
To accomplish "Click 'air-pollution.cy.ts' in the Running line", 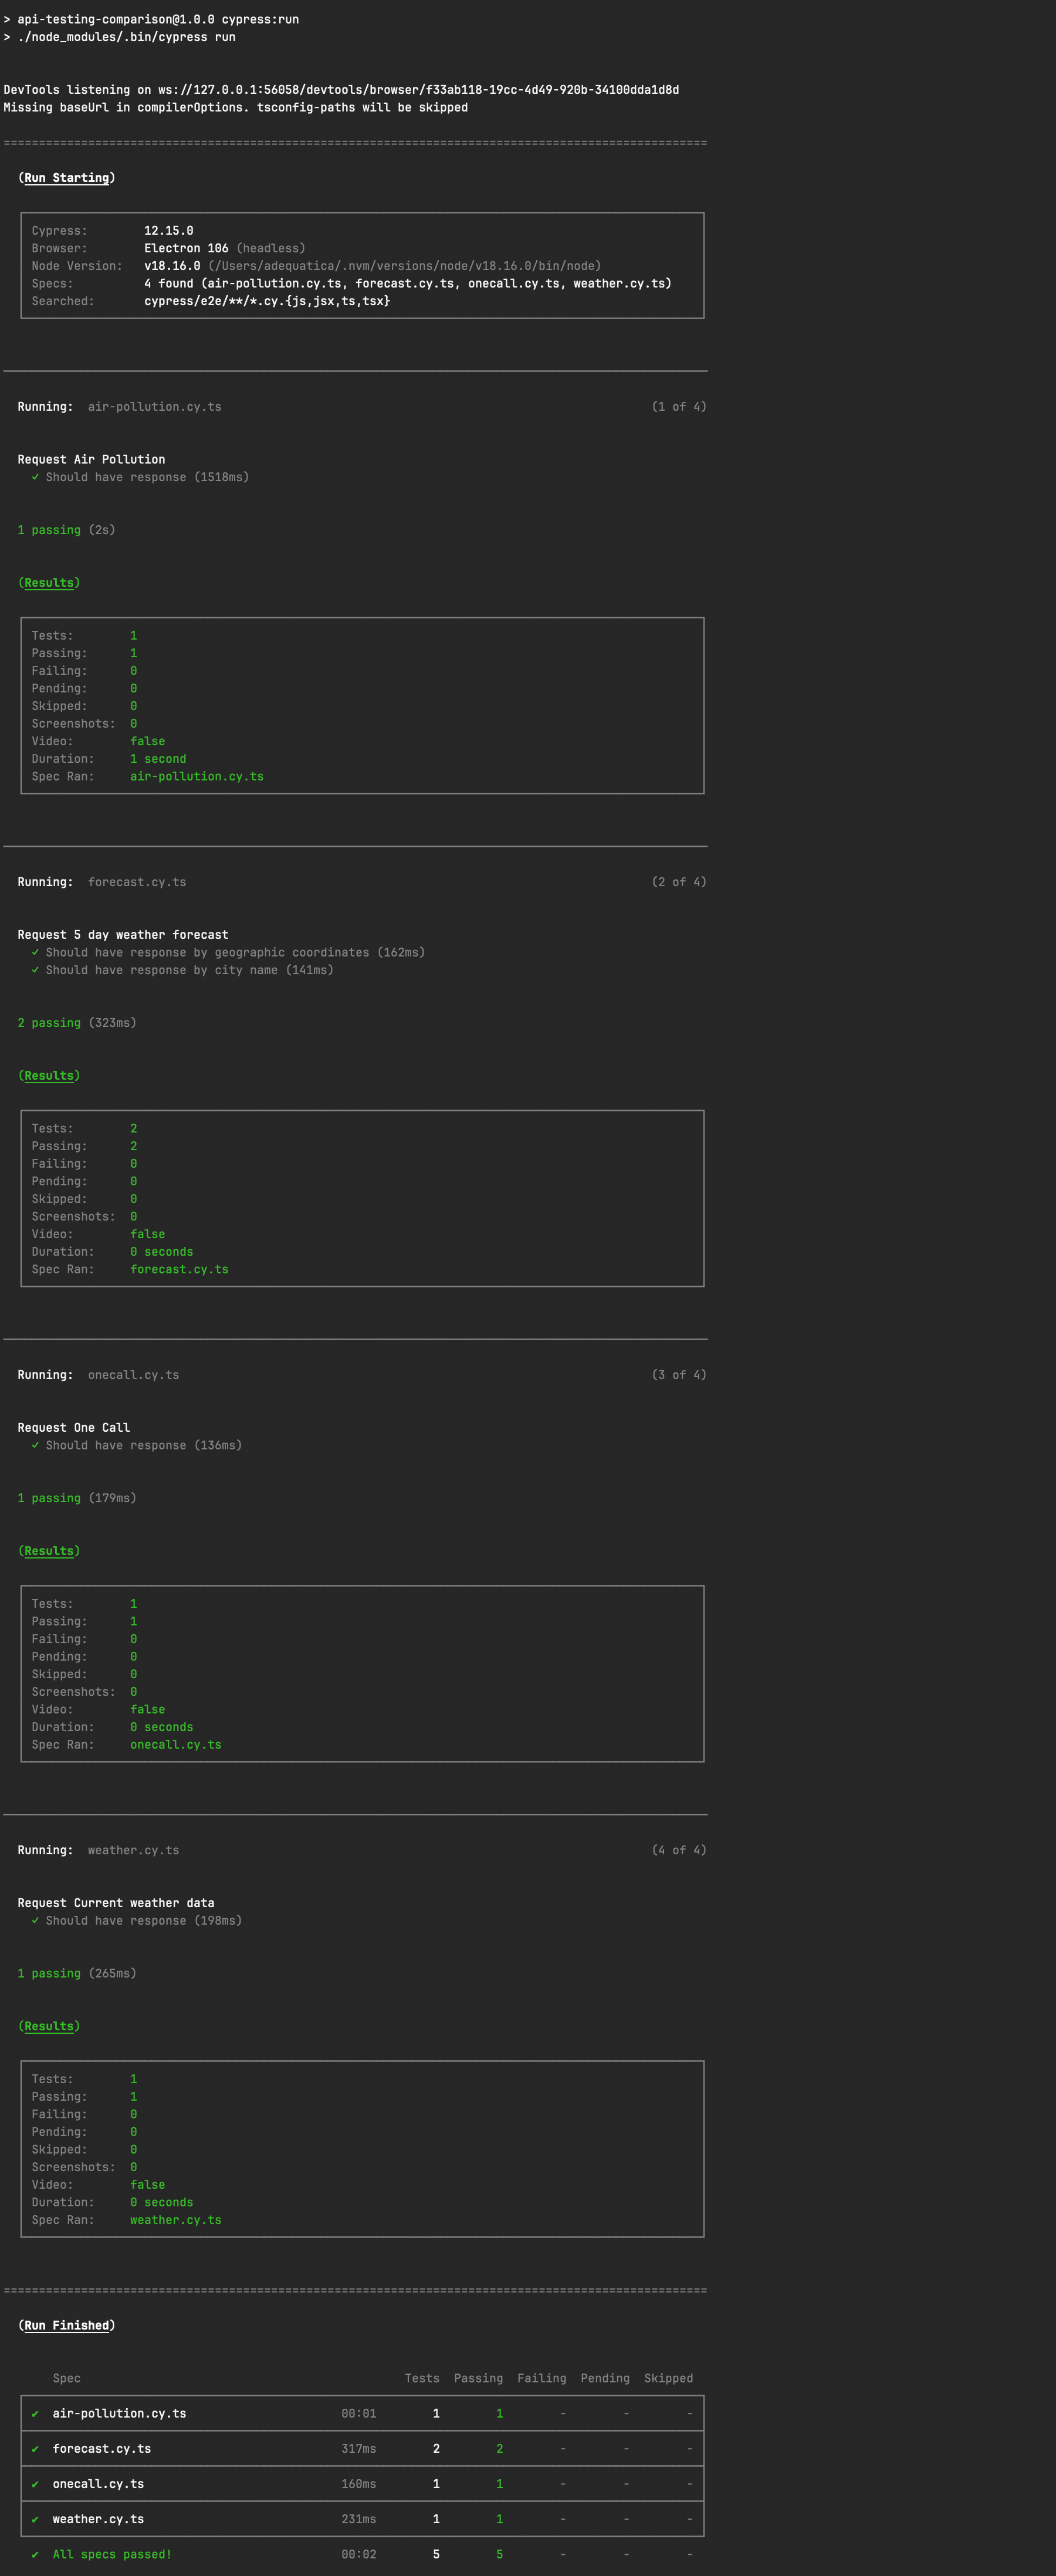I will [x=155, y=407].
